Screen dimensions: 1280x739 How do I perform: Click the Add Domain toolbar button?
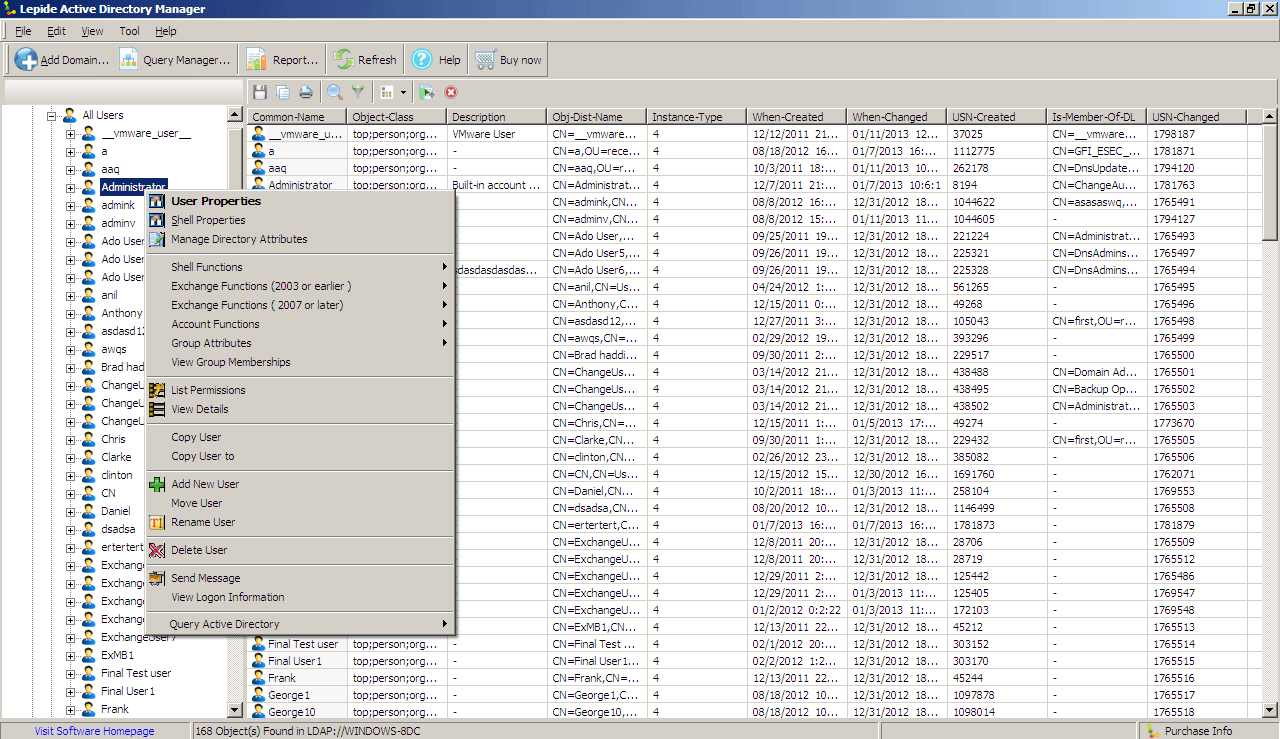(61, 60)
